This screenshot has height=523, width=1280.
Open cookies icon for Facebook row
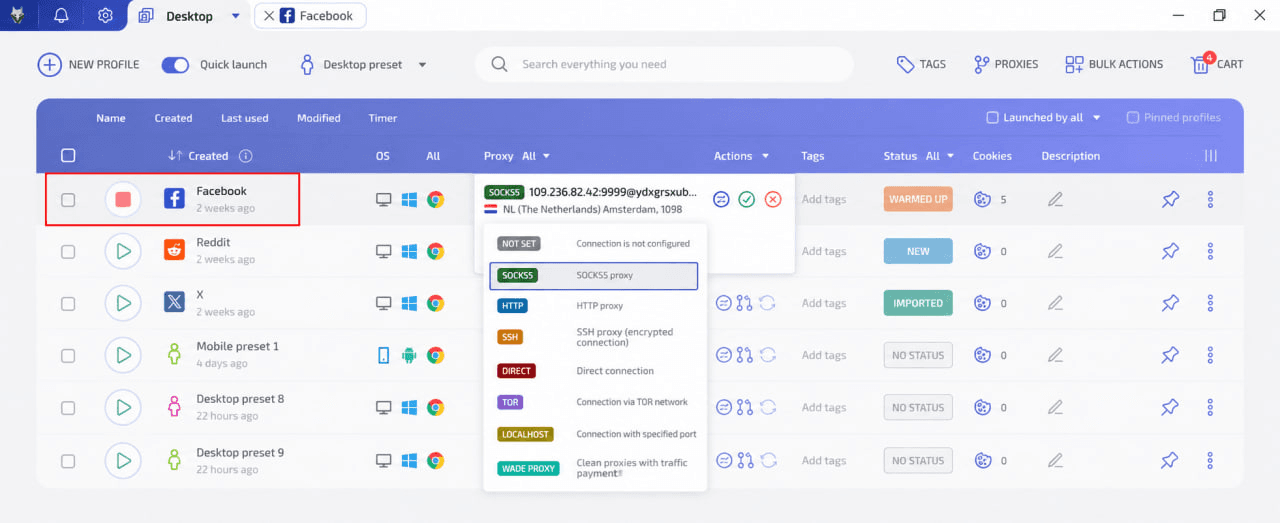983,199
